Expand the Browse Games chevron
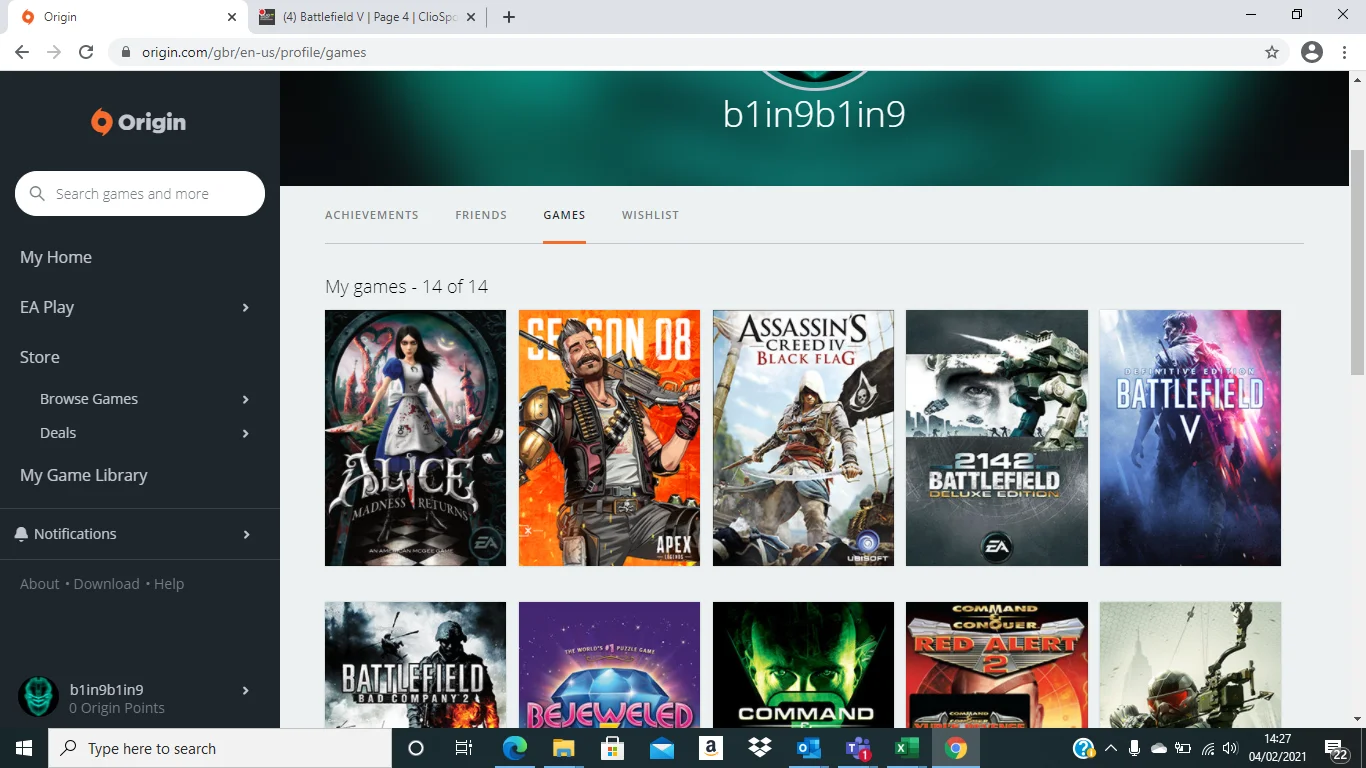The width and height of the screenshot is (1366, 768). pos(245,399)
